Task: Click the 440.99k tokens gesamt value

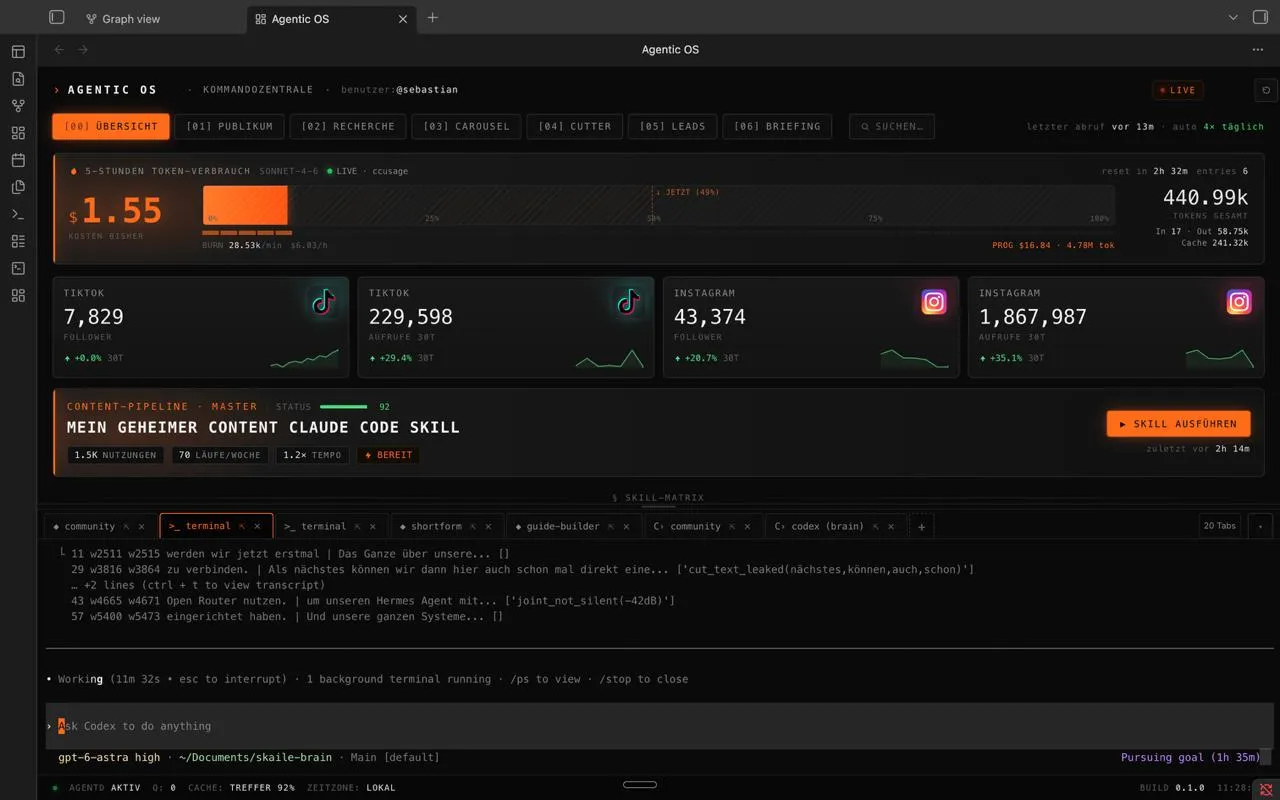Action: pyautogui.click(x=1205, y=198)
